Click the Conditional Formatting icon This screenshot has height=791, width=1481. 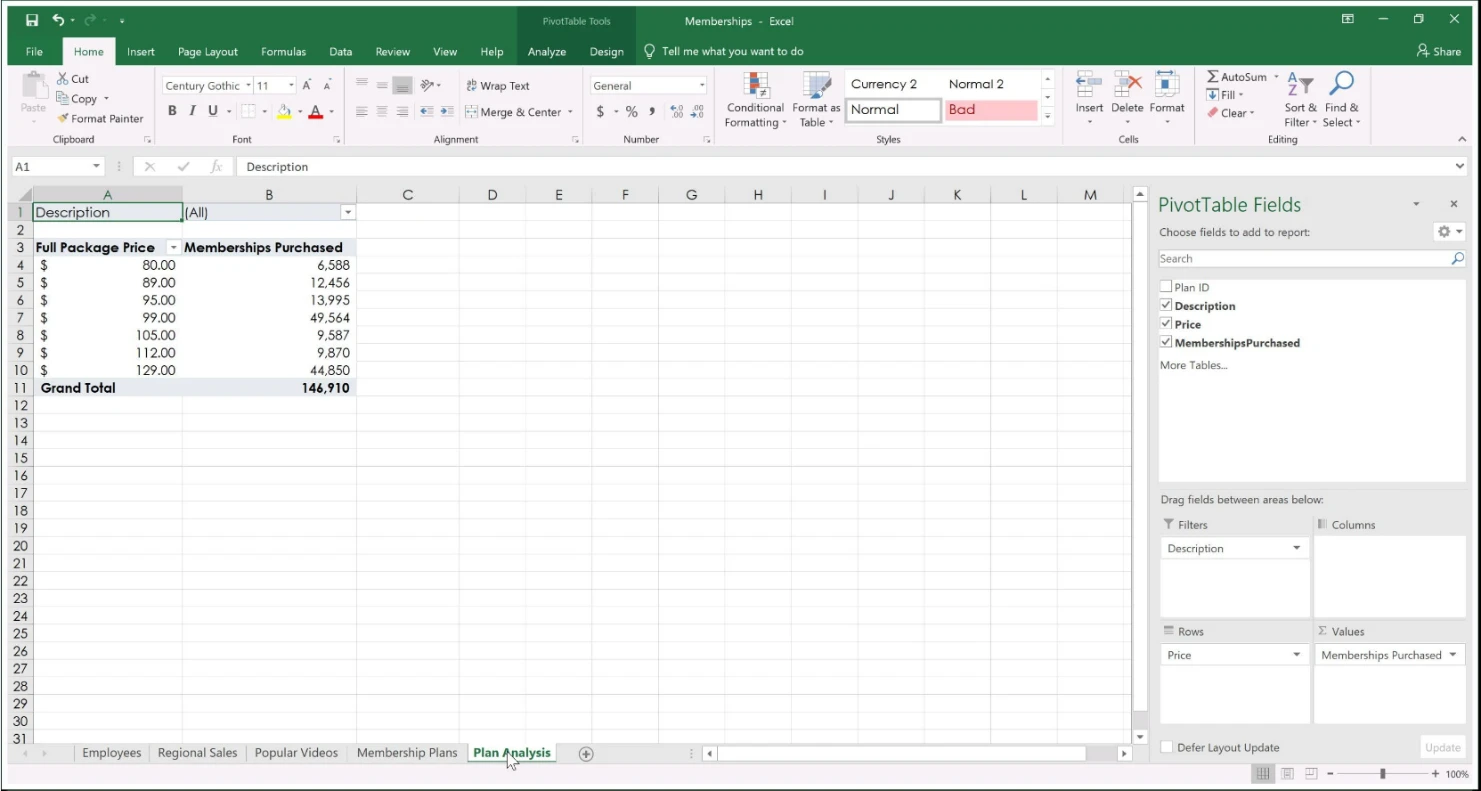pos(756,86)
